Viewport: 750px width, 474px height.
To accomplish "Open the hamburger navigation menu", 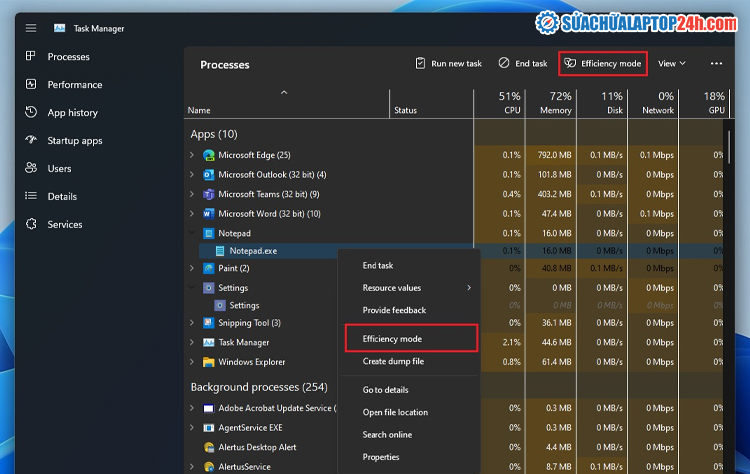I will click(x=31, y=28).
